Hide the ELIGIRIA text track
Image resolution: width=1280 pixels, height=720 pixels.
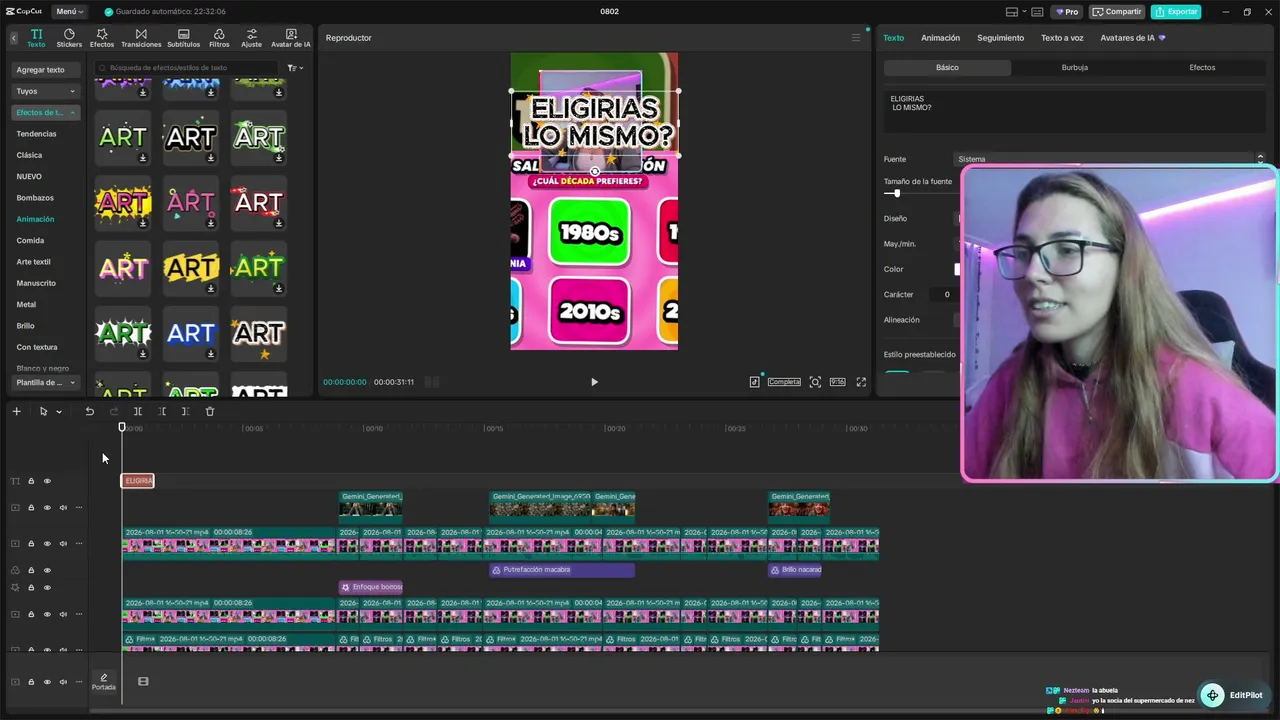click(x=47, y=481)
